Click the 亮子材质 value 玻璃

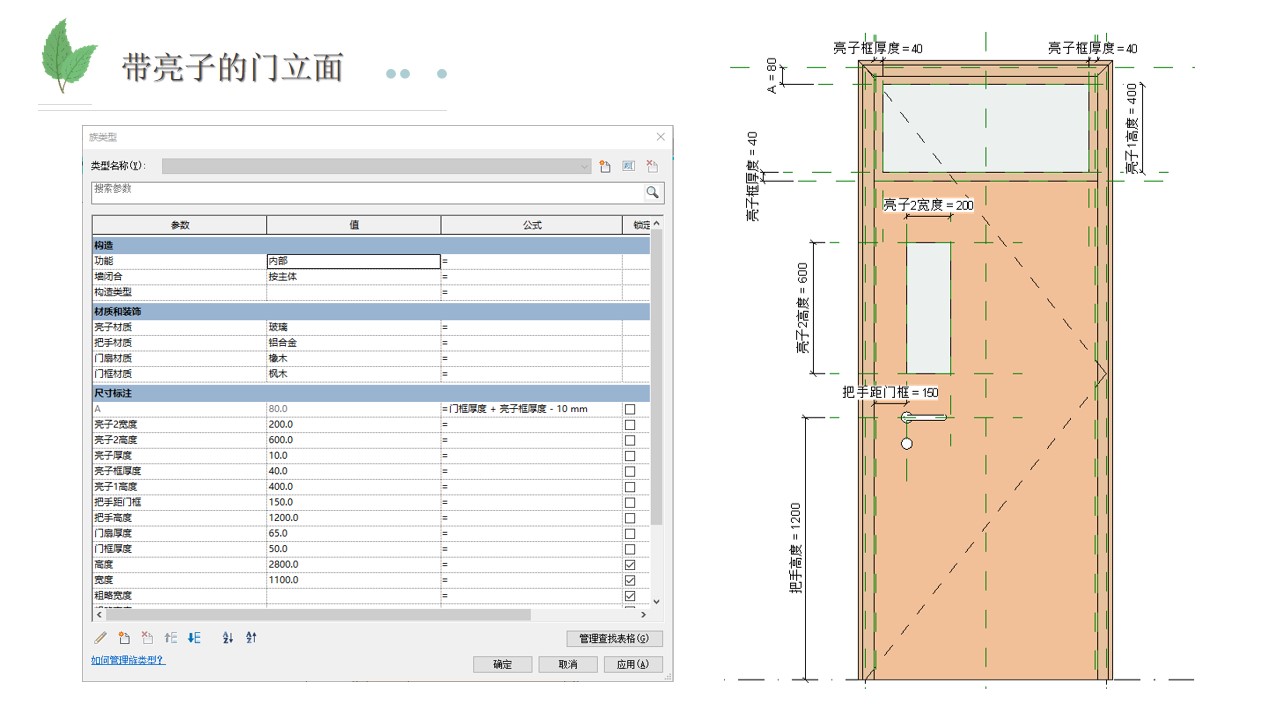coord(353,327)
